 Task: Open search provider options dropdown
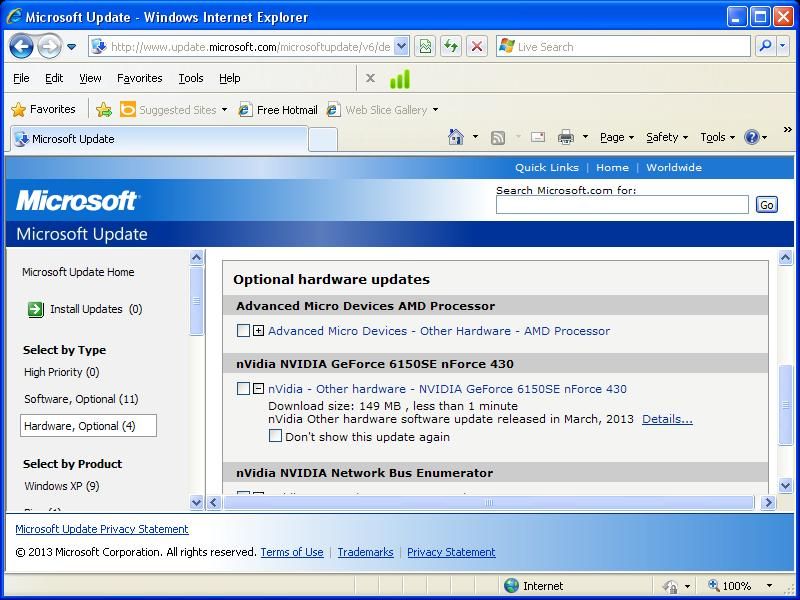(783, 47)
